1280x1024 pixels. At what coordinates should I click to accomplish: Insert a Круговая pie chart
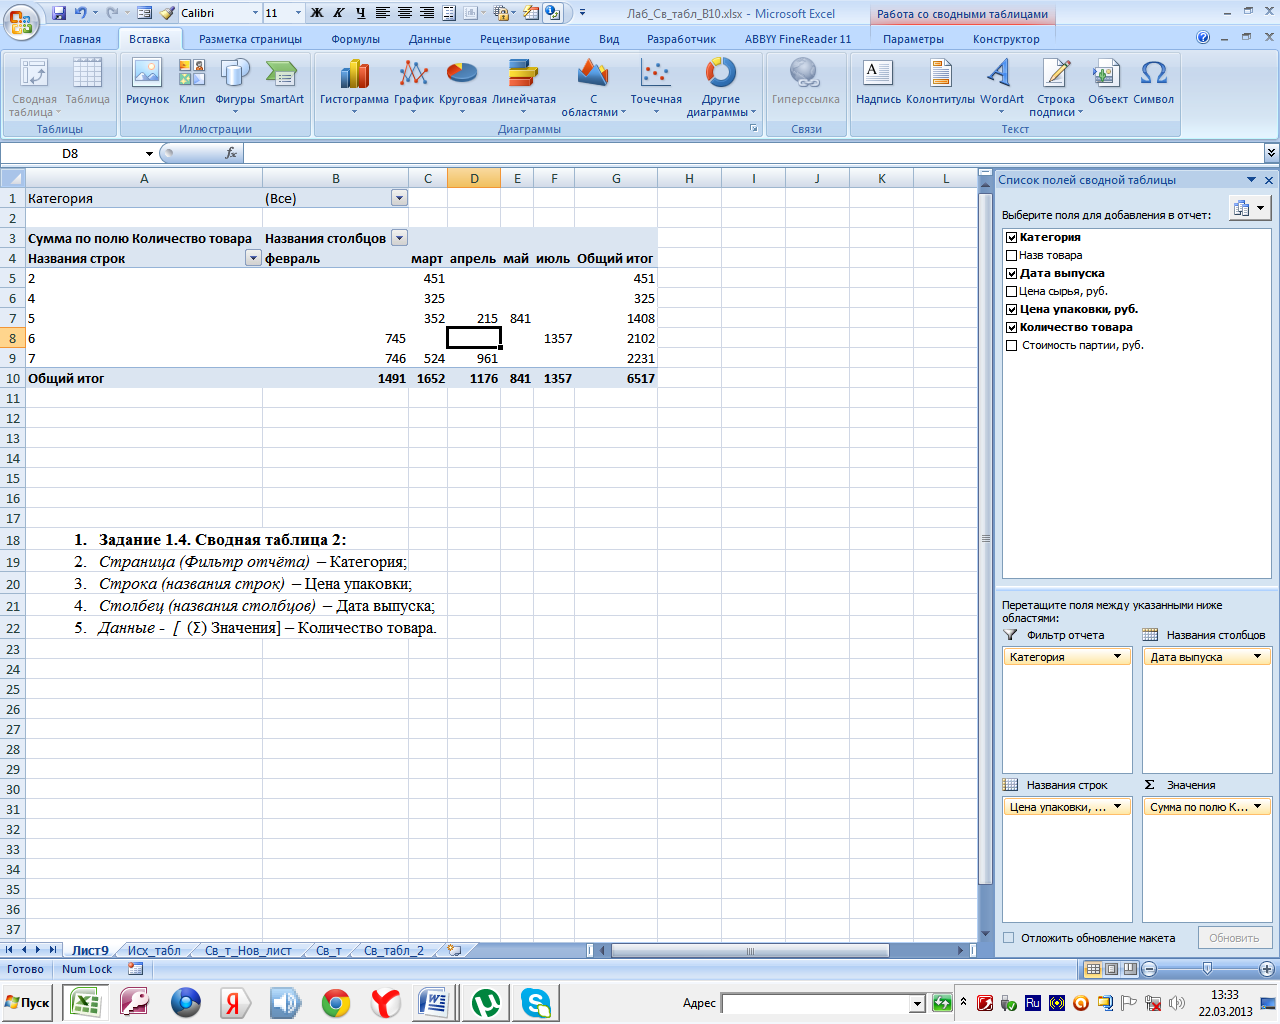pyautogui.click(x=462, y=86)
